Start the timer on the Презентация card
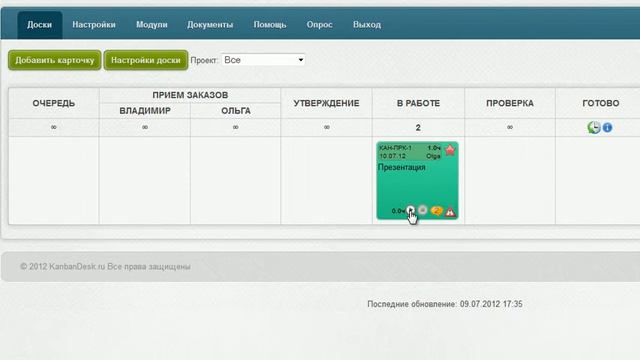640x360 pixels. click(411, 210)
